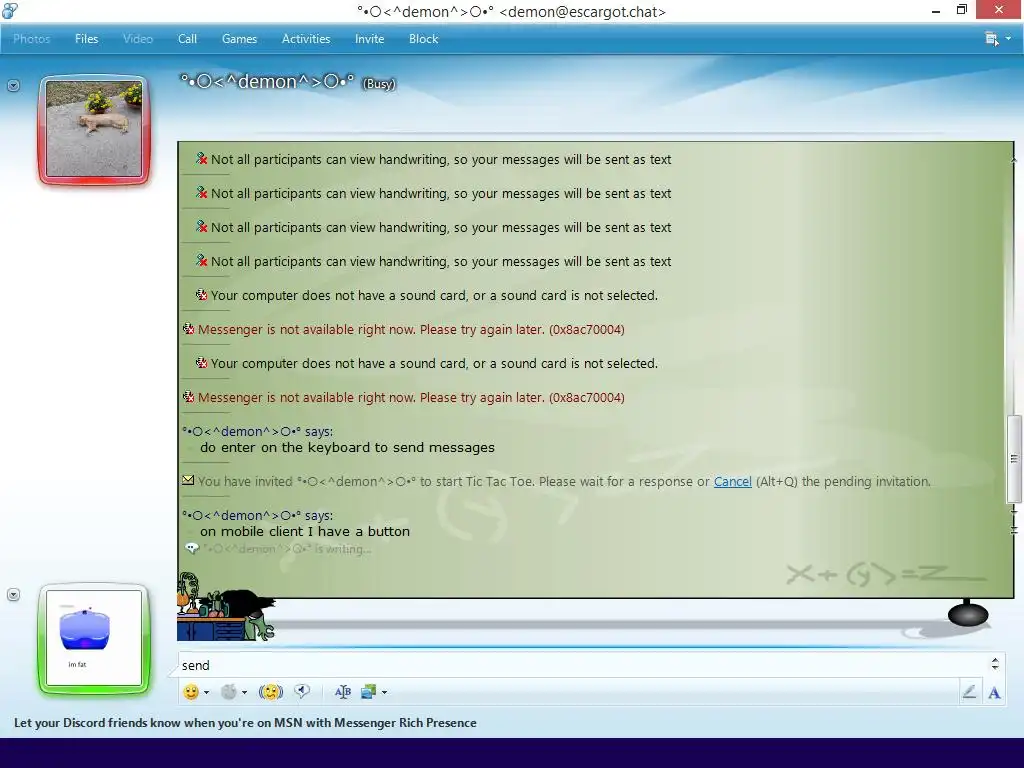Image resolution: width=1024 pixels, height=768 pixels.
Task: Click your own 'im fat' display picture
Action: coord(94,638)
